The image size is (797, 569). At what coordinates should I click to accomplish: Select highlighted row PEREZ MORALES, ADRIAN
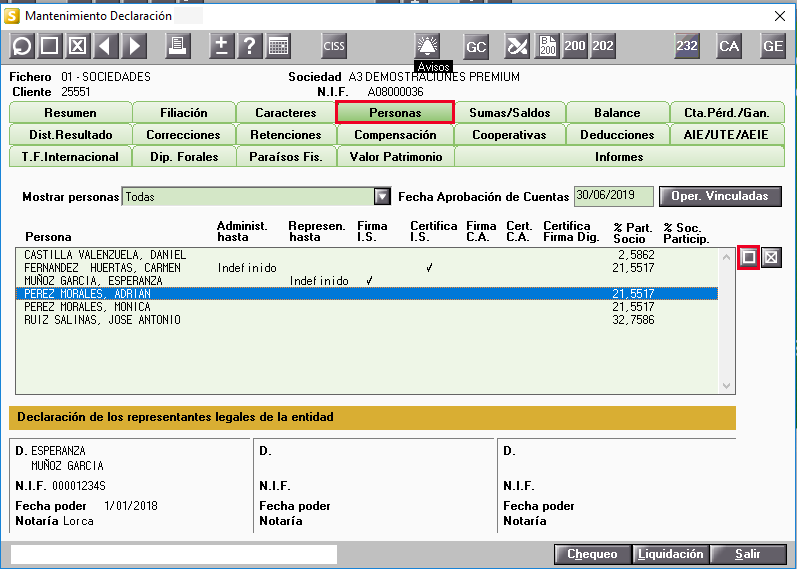pos(366,294)
